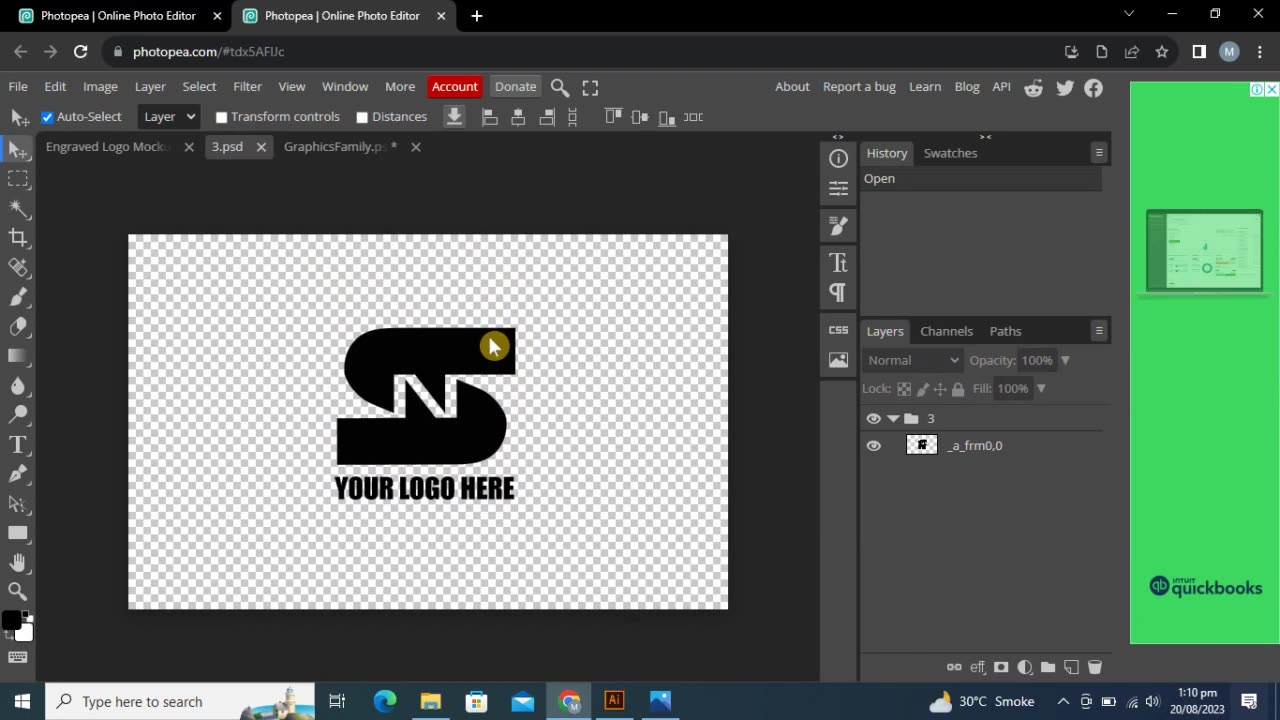Open the Character panel icon
The image size is (1280, 720).
tap(838, 262)
